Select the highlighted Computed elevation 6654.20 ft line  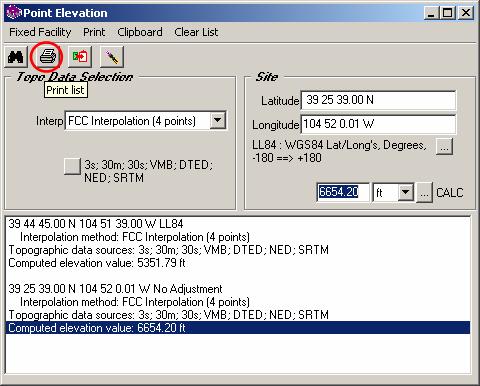238,328
